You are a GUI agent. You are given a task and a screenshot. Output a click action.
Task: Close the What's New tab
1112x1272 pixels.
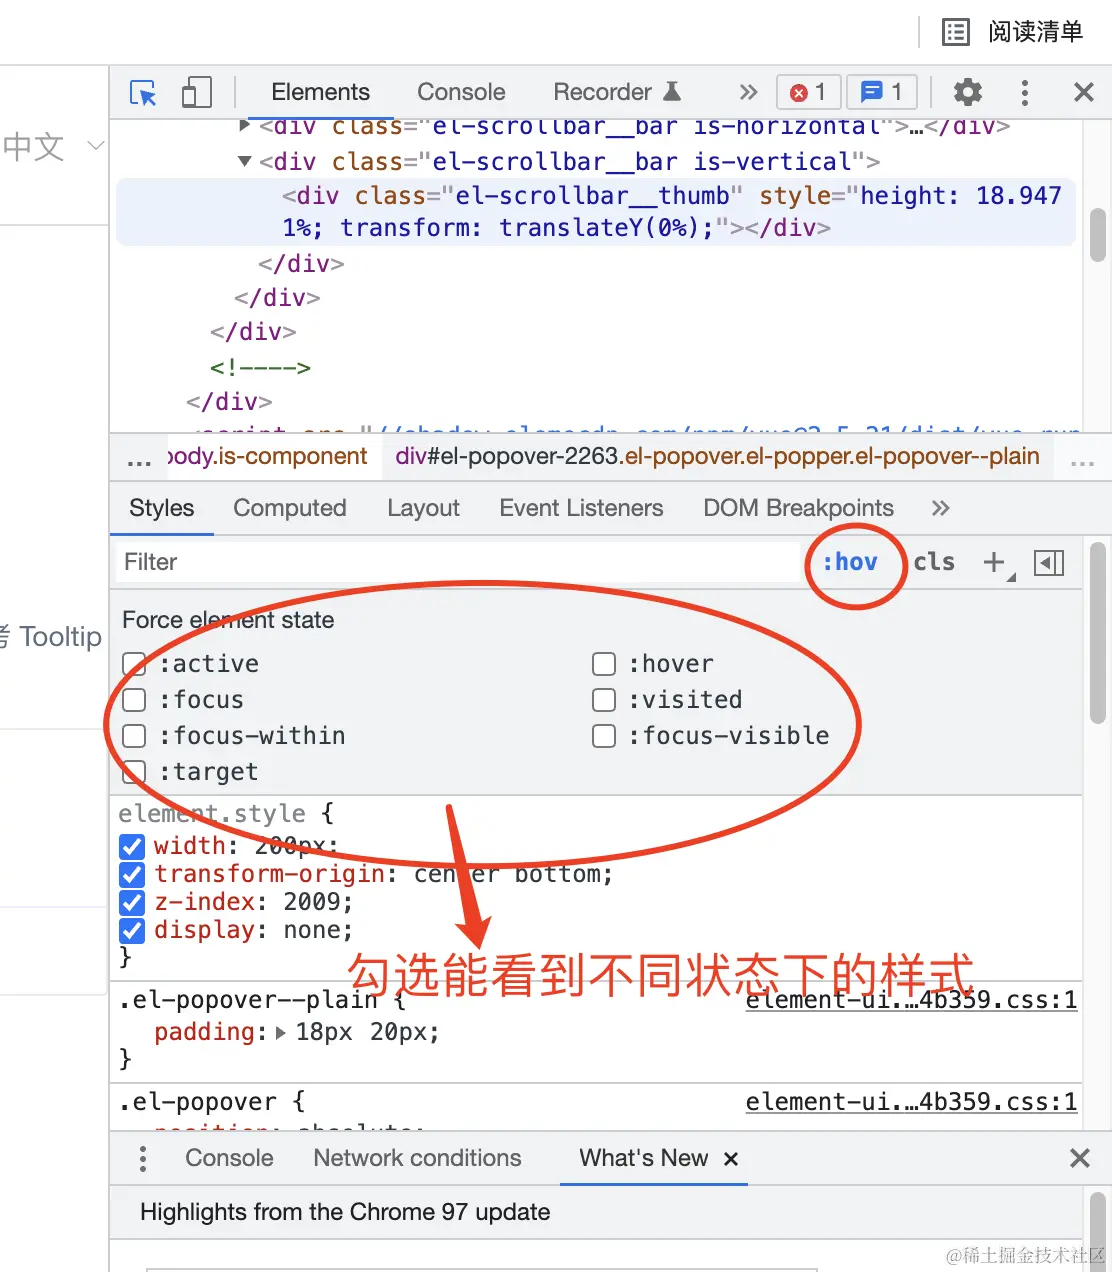pos(731,1159)
